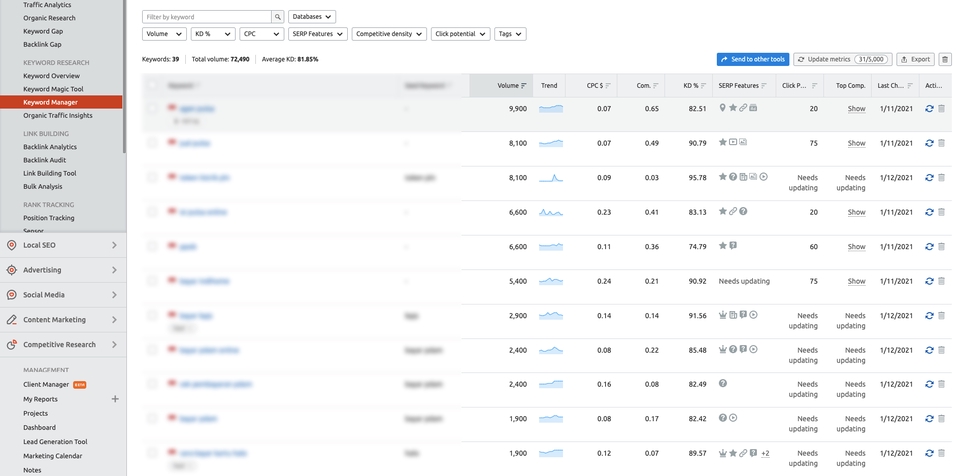Check the row with KD 83.13
960x476 pixels.
(x=152, y=212)
